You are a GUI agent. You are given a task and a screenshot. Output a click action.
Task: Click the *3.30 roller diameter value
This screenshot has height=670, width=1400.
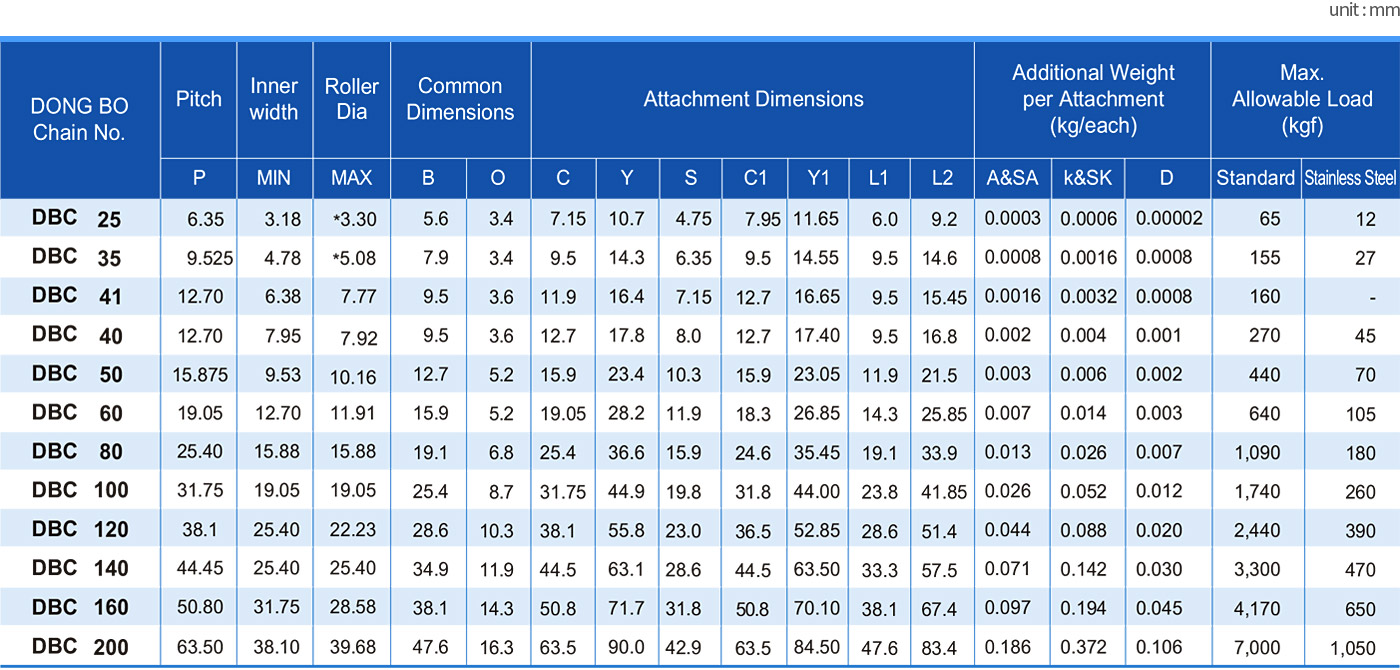[354, 219]
